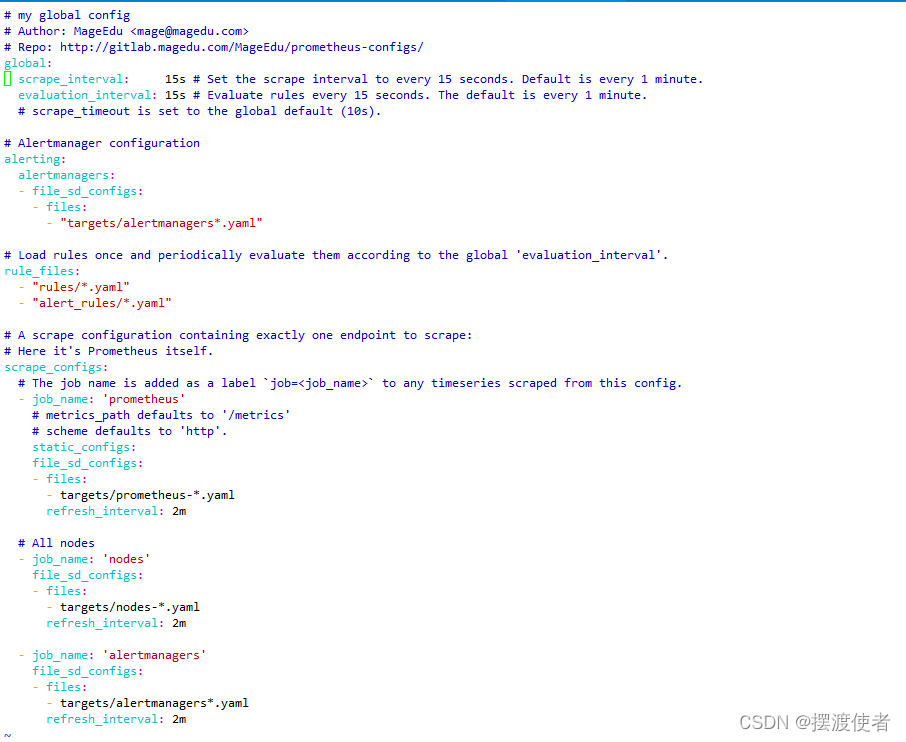Image resolution: width=906 pixels, height=742 pixels.
Task: Click the '15s' value of evaluation_interval
Action: [x=175, y=95]
